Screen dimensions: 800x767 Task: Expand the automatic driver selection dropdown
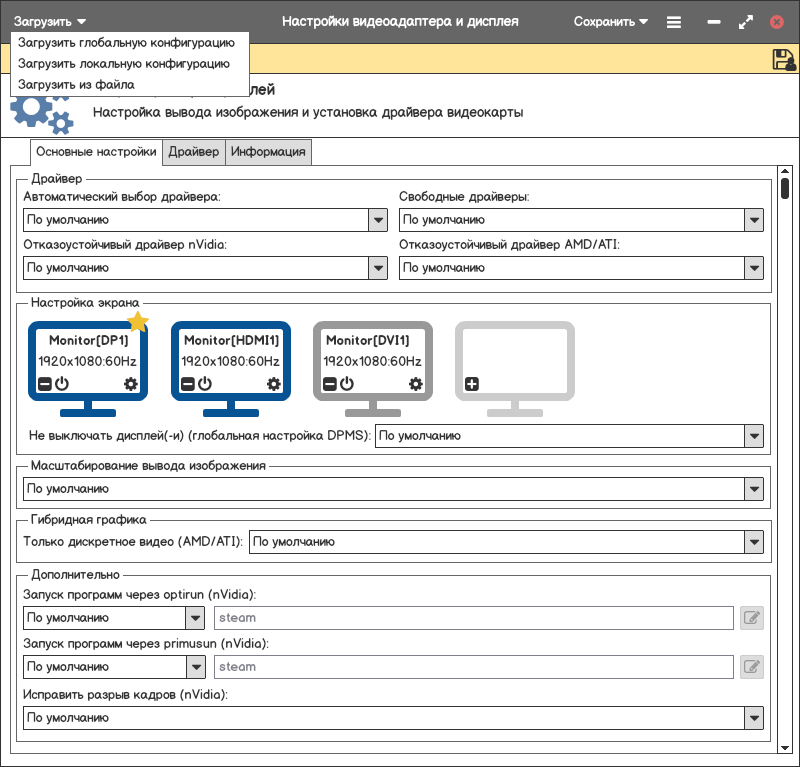tap(378, 220)
